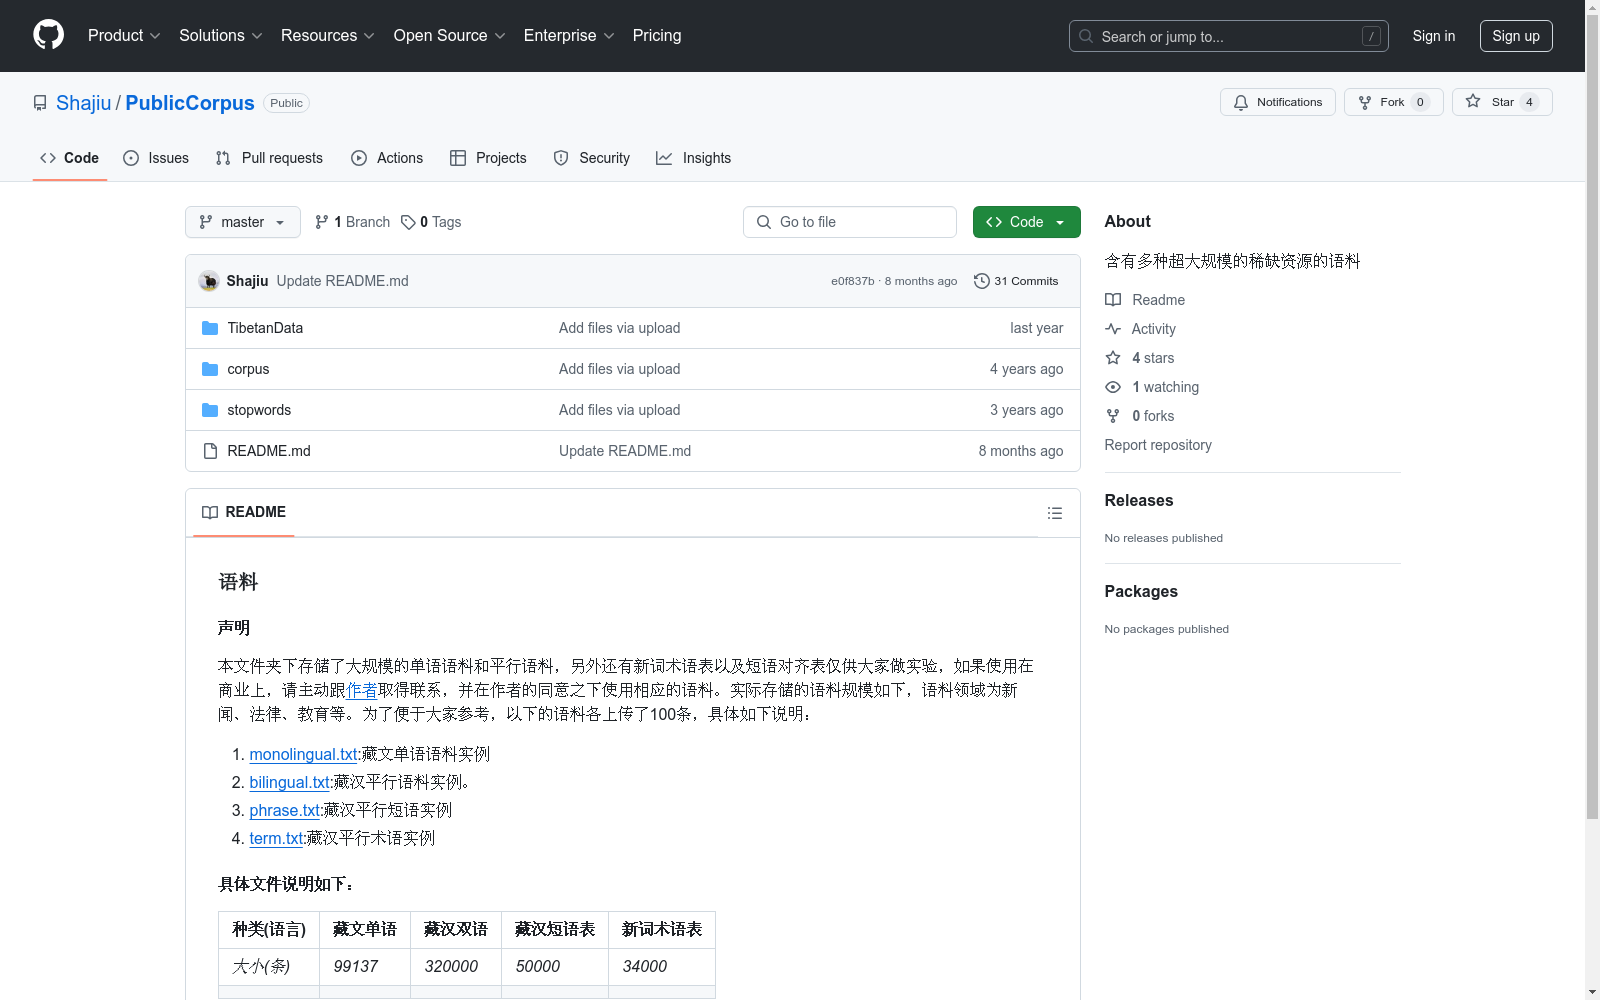Expand the Enterprise menu
The width and height of the screenshot is (1600, 1000).
tap(569, 36)
